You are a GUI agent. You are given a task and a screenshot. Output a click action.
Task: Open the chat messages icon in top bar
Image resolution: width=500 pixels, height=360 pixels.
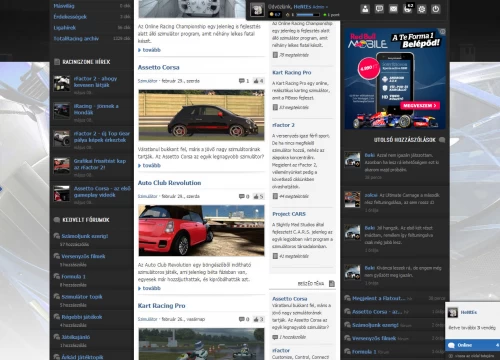pos(379,9)
